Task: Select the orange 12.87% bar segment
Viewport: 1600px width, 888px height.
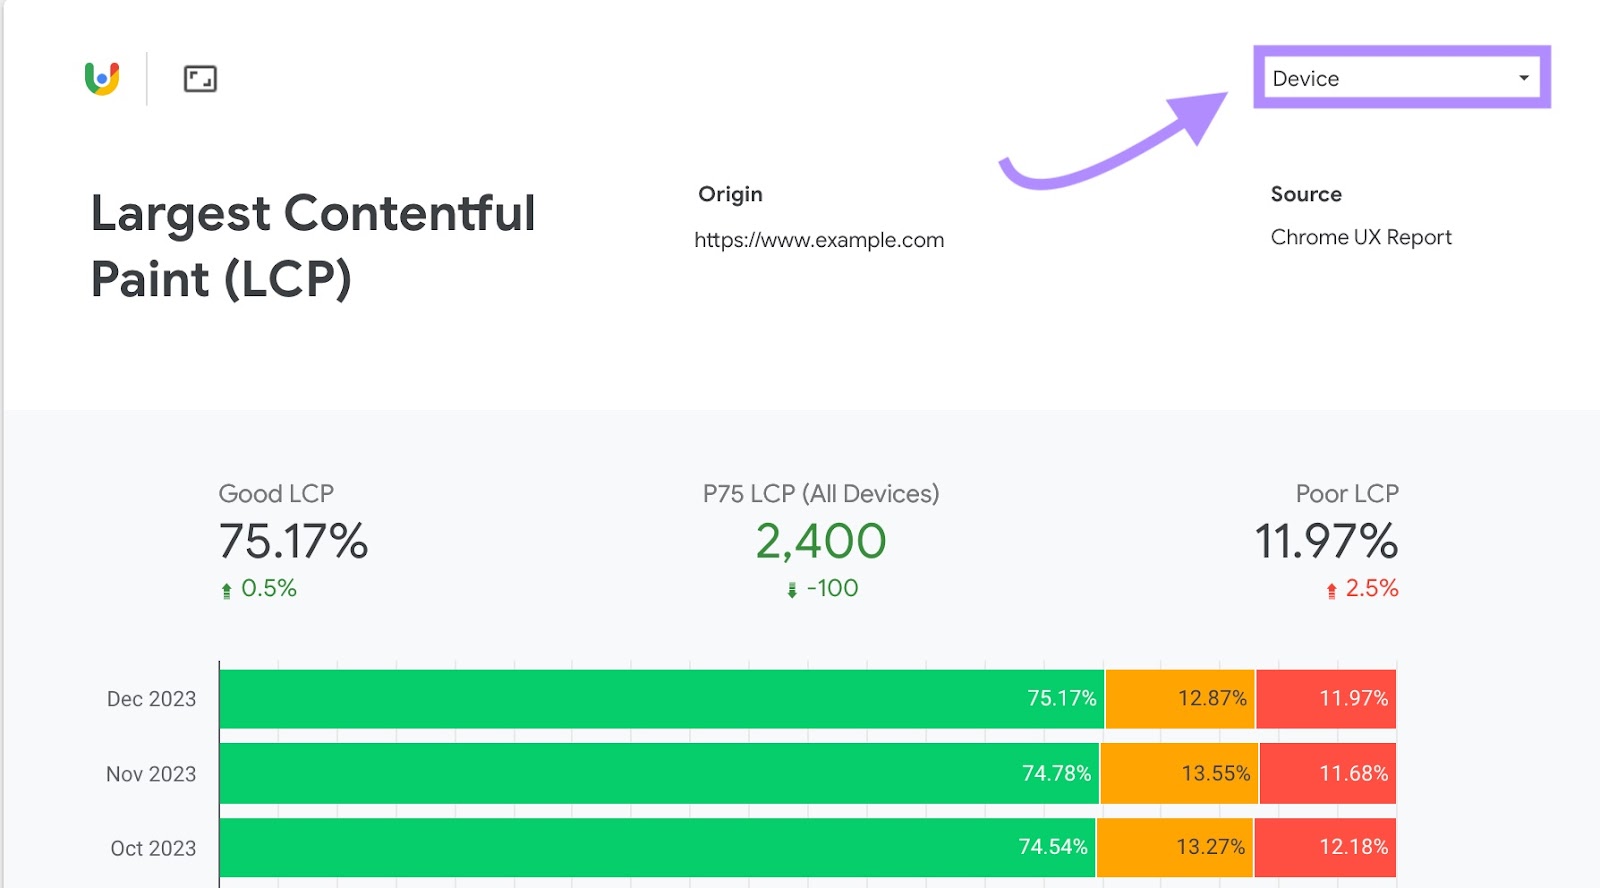Action: pyautogui.click(x=1180, y=699)
